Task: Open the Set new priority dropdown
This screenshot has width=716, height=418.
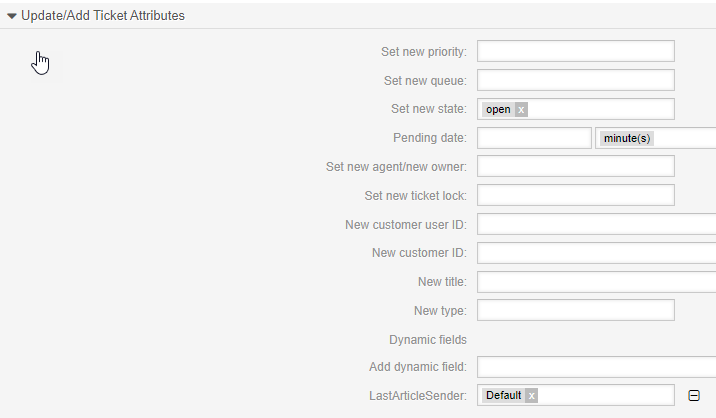Action: click(x=576, y=51)
